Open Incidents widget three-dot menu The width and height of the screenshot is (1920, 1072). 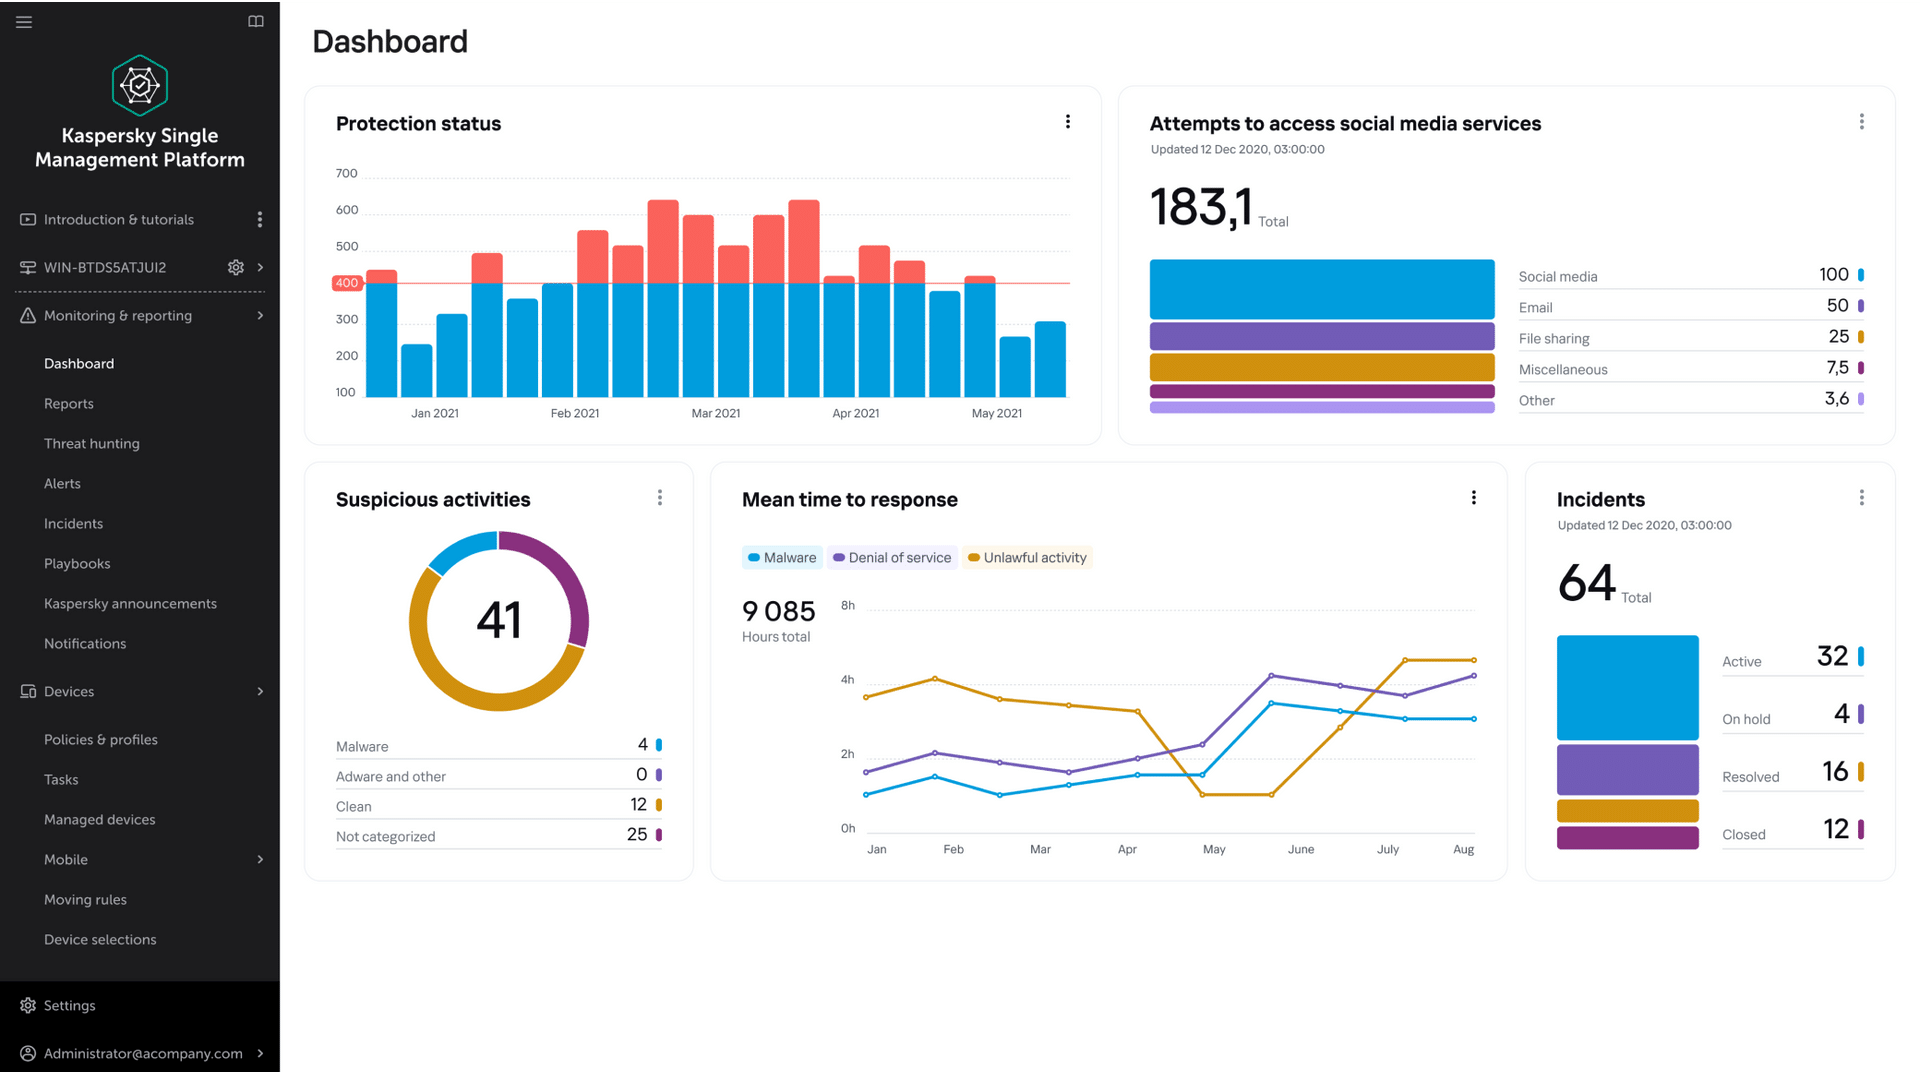coord(1861,498)
